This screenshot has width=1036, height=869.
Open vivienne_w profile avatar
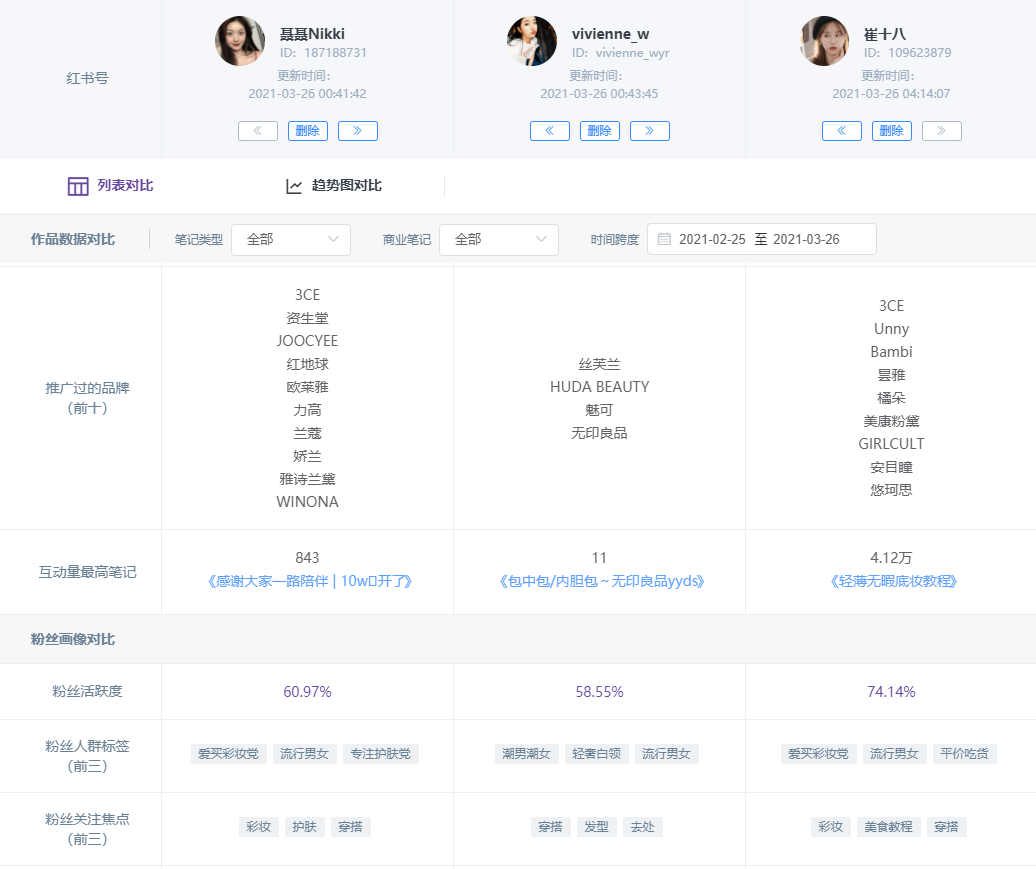pos(532,41)
